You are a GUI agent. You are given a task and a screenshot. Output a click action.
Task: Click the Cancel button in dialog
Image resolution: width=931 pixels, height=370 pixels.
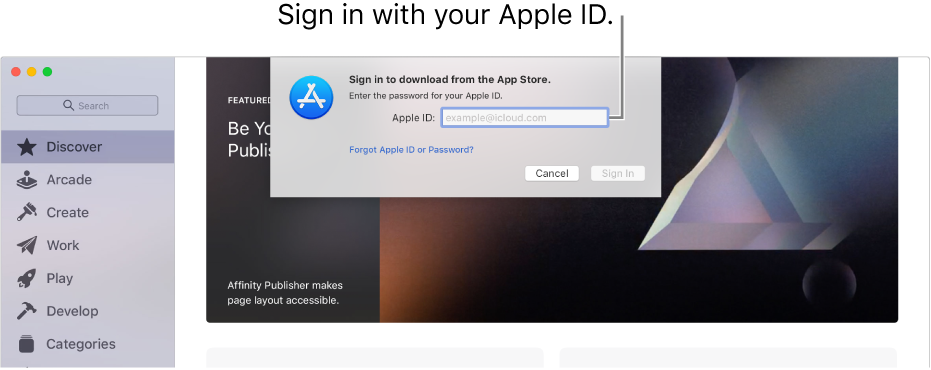[552, 173]
